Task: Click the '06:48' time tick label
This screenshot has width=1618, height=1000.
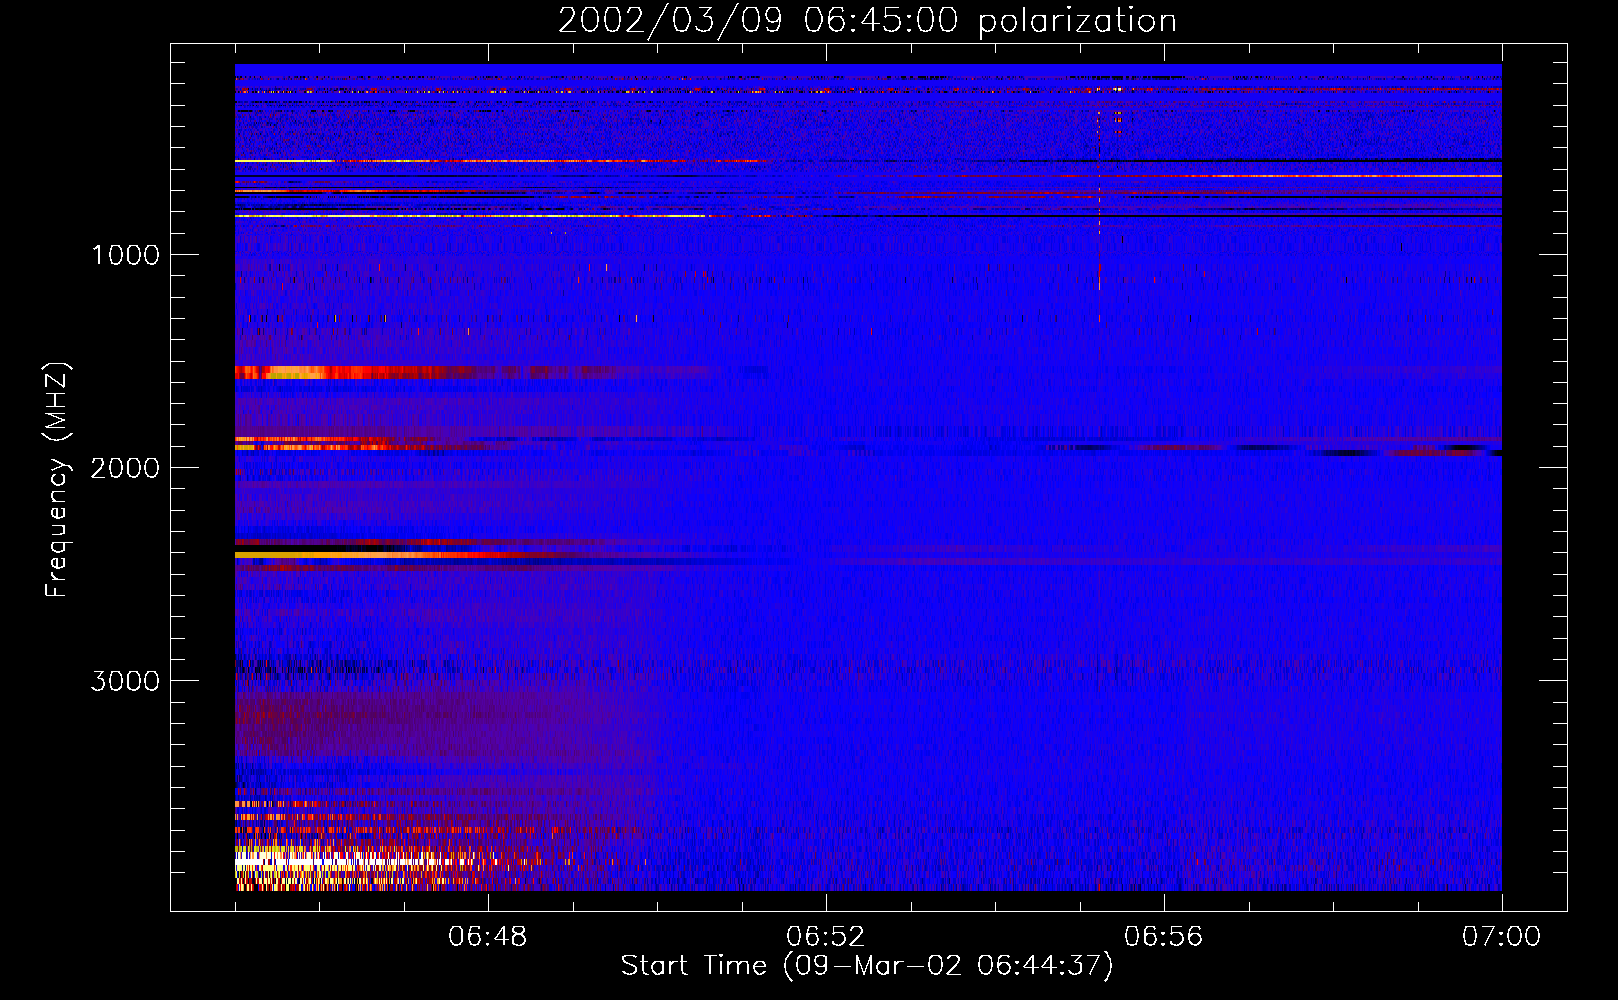Action: [x=488, y=937]
